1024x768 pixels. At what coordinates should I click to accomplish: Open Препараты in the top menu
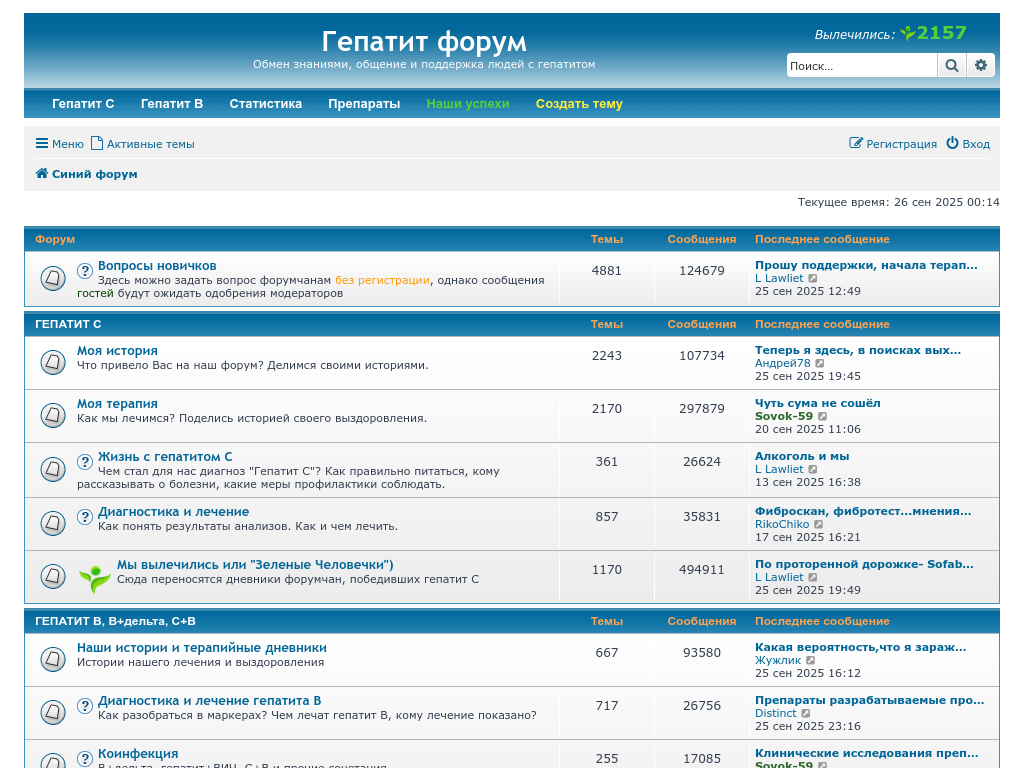(364, 104)
